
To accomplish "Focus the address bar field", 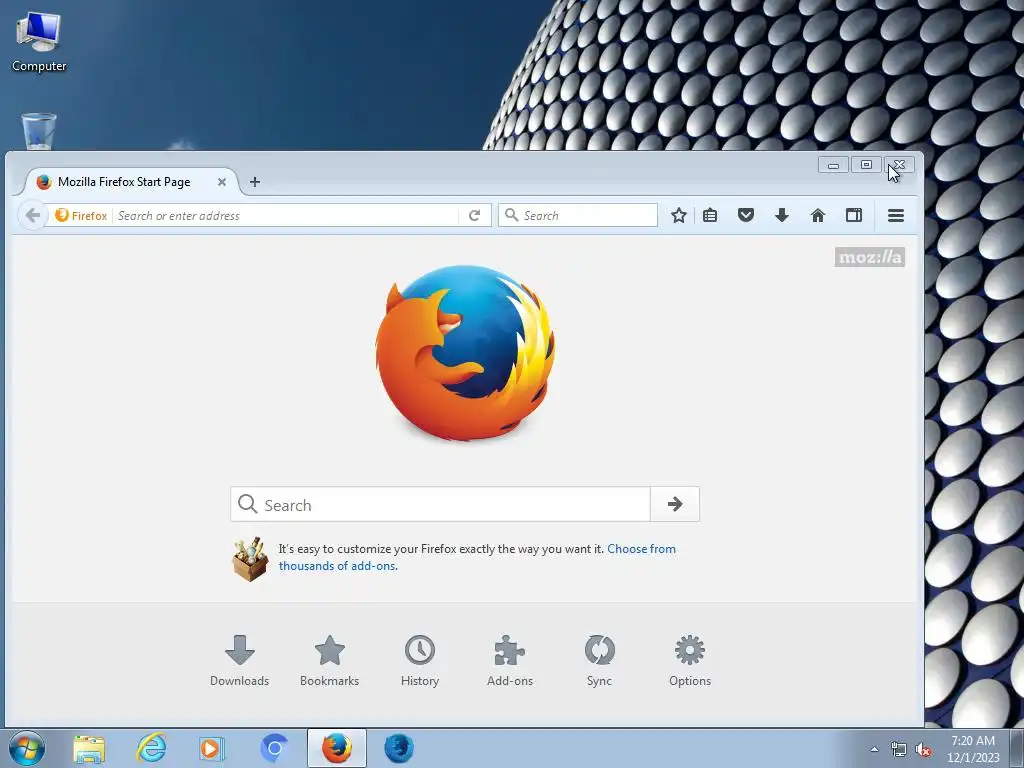I will pyautogui.click(x=286, y=216).
